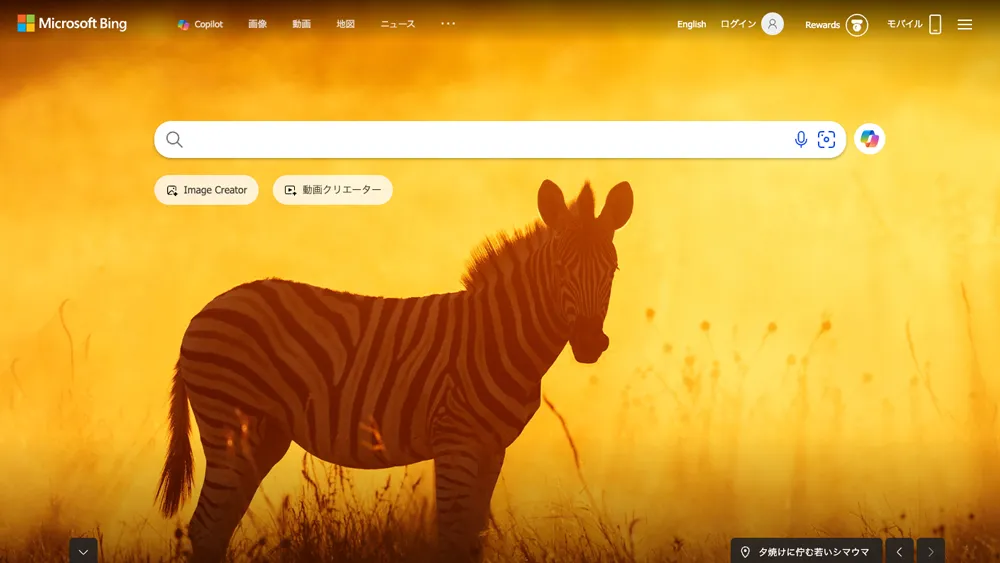Expand the bottom down-chevron panel
This screenshot has width=1000, height=563.
click(84, 551)
